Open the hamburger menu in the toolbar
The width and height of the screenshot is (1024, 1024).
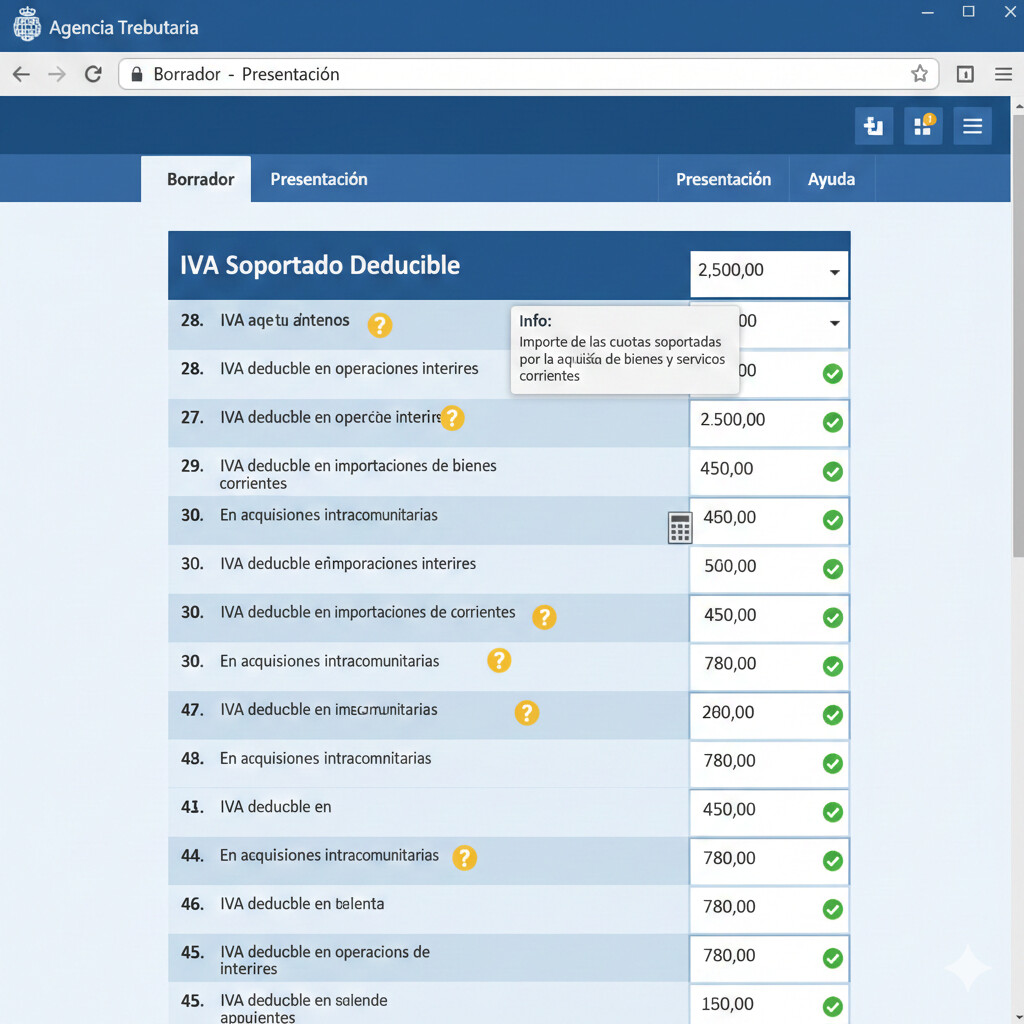(971, 126)
